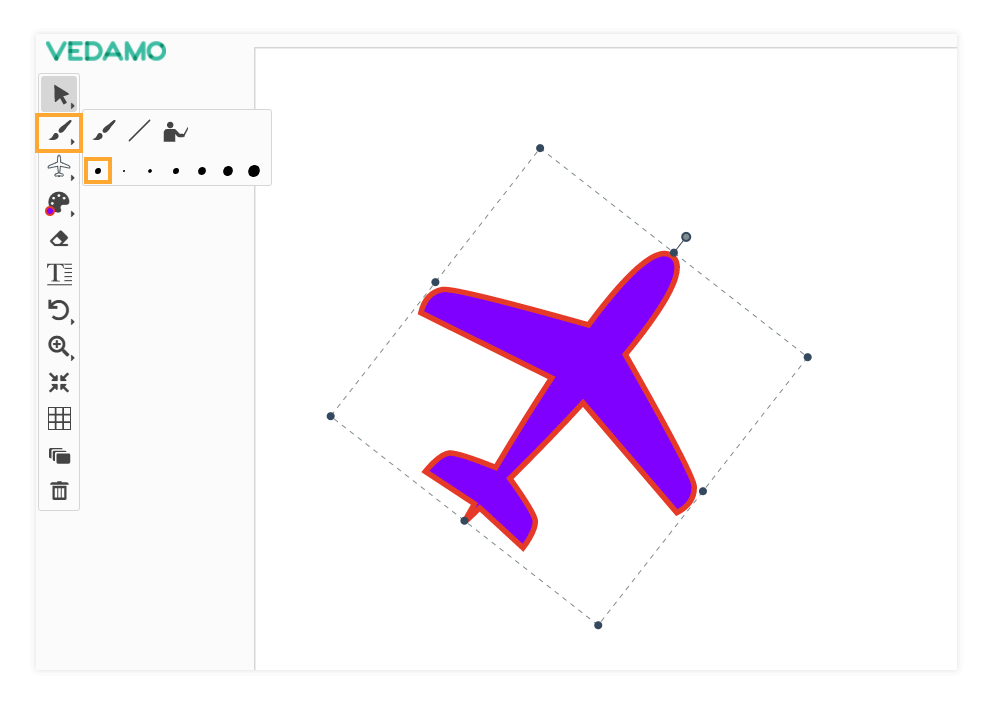Click the current color indicator on palette icon

(50, 211)
